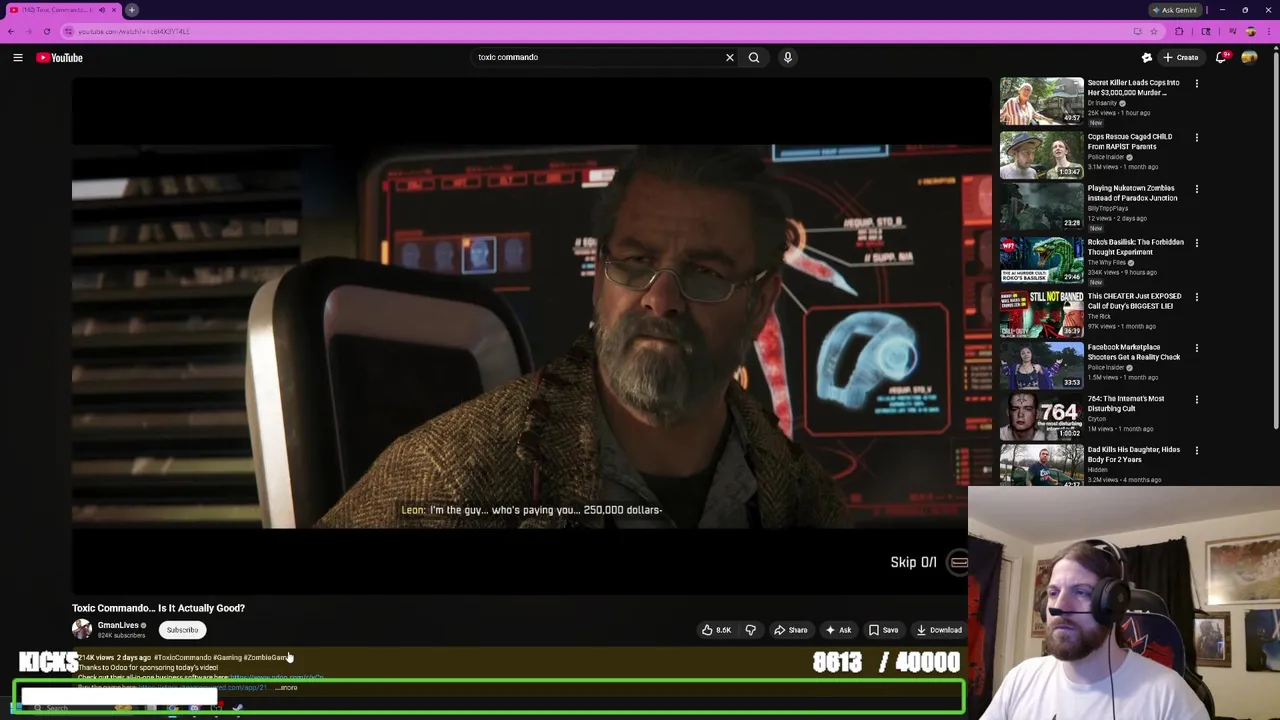Bookmark this page with the star

pyautogui.click(x=1153, y=31)
